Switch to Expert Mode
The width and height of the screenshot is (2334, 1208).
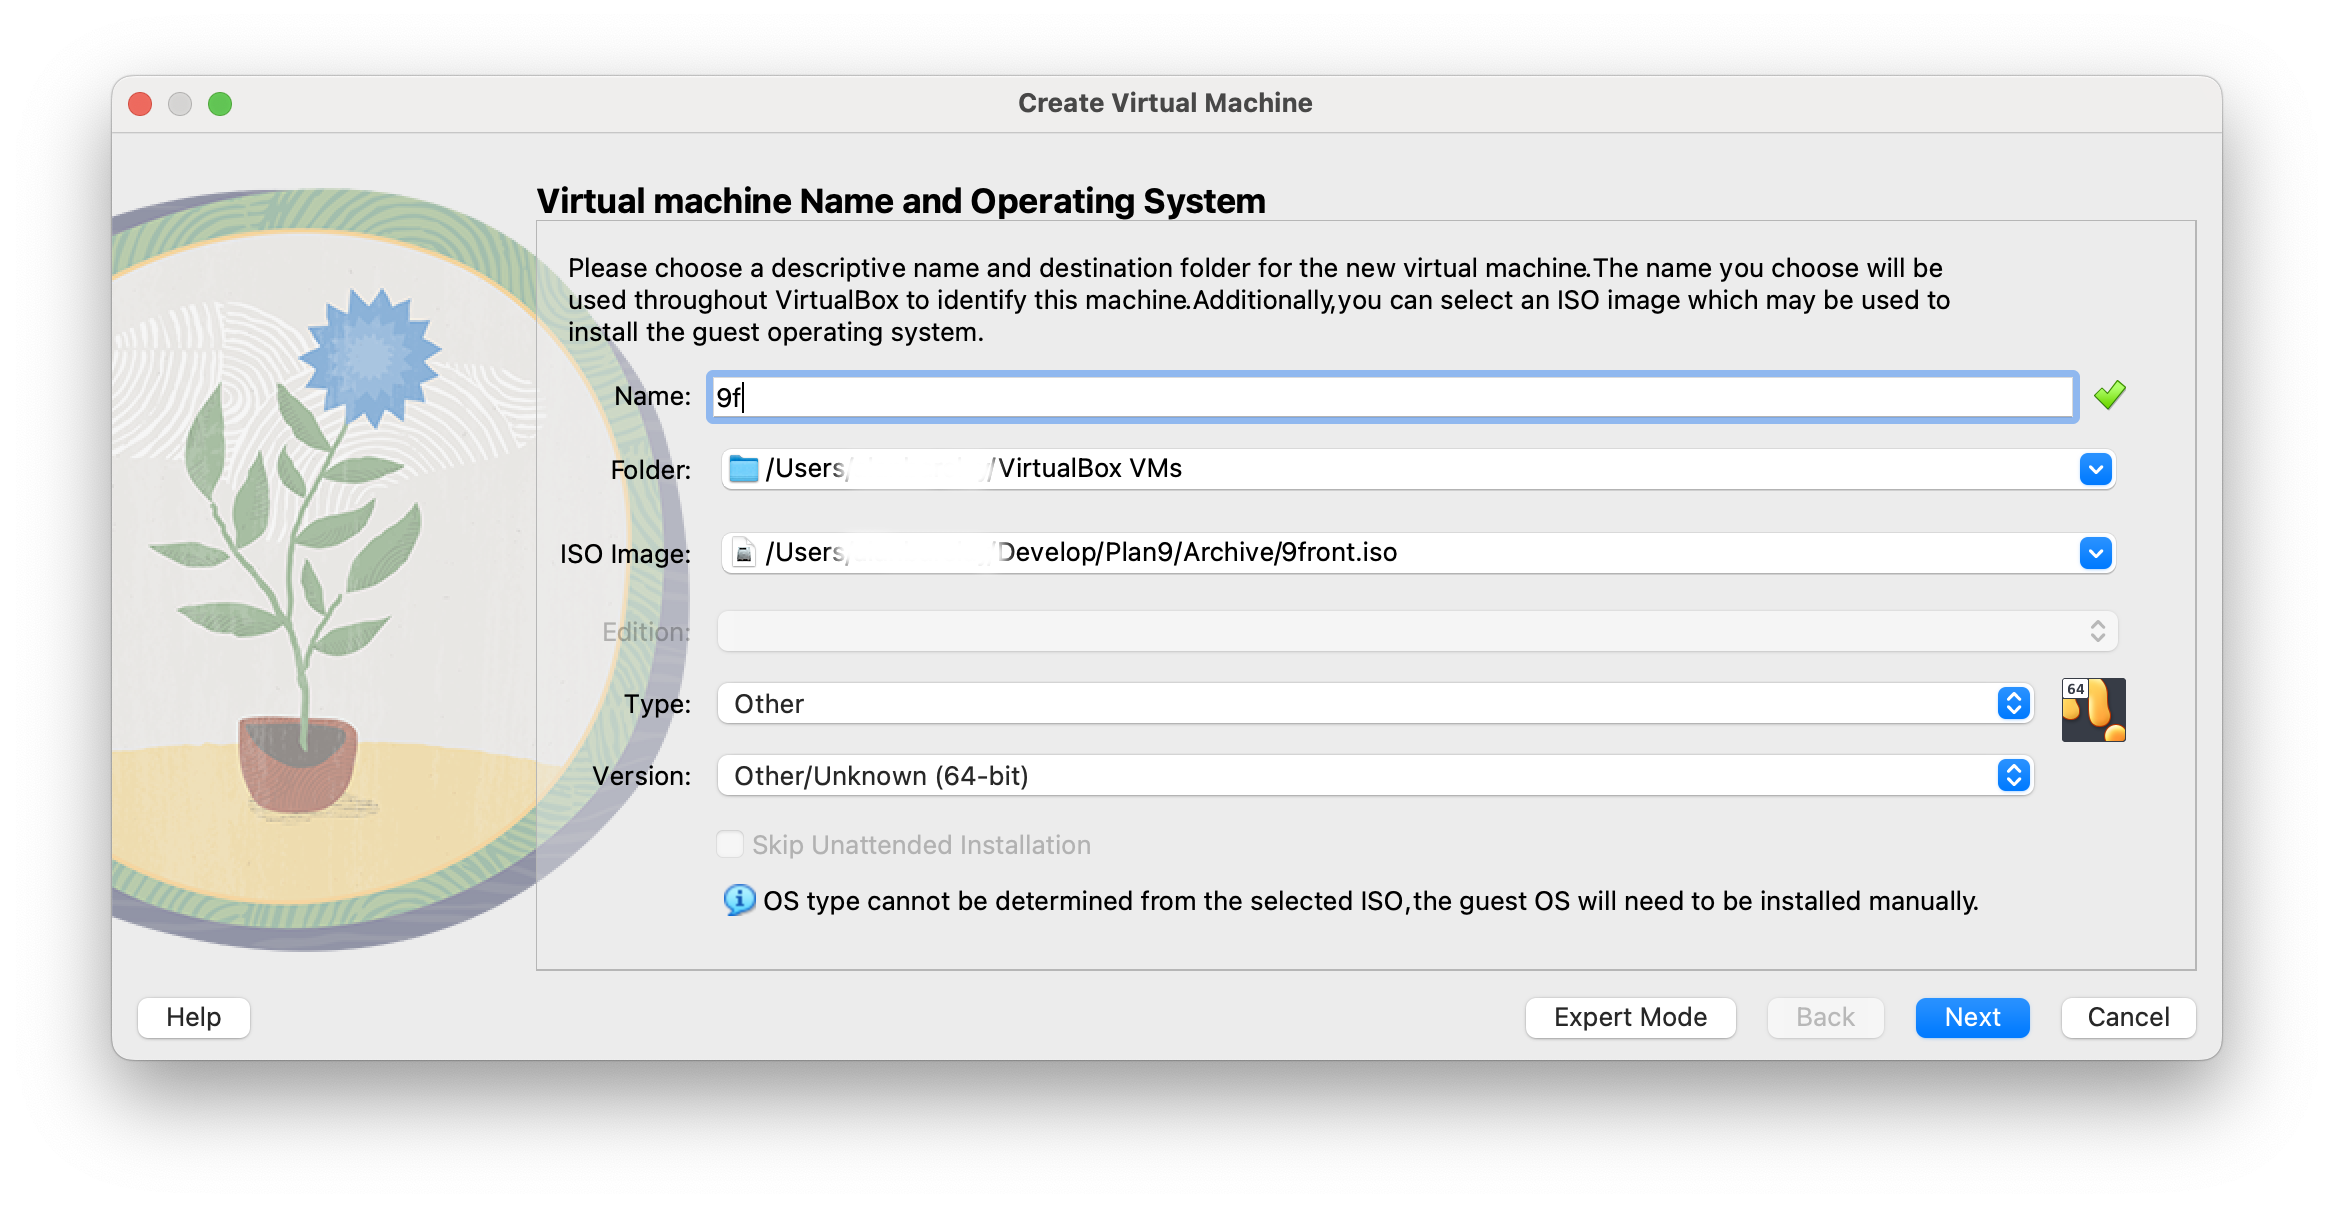[x=1630, y=1017]
